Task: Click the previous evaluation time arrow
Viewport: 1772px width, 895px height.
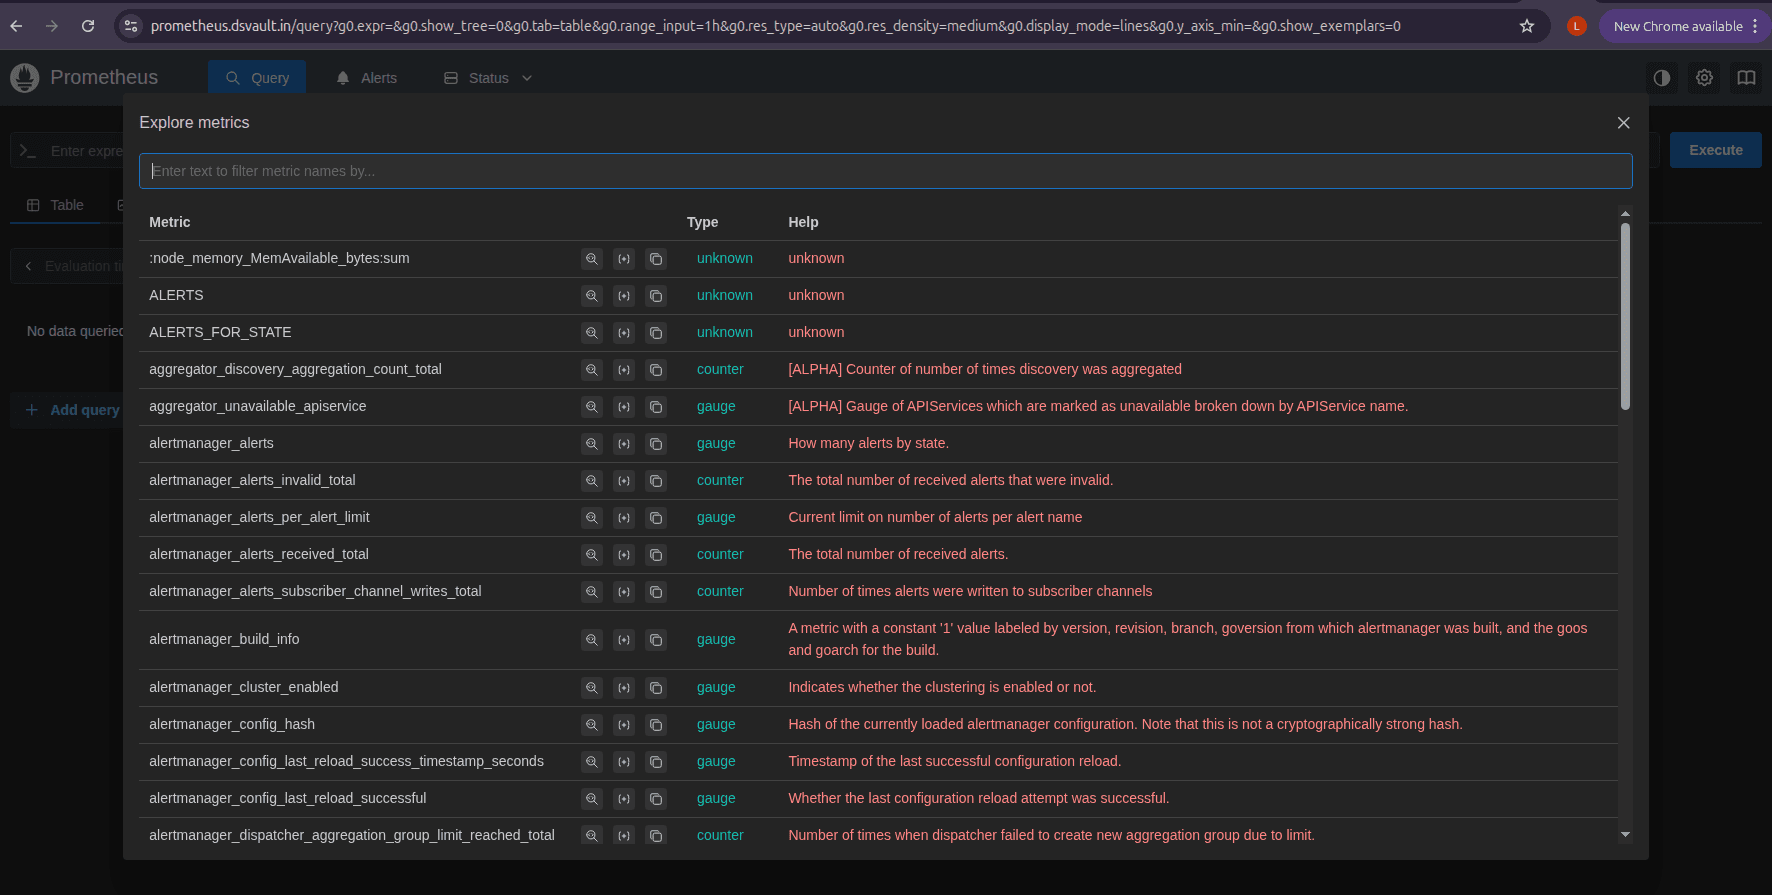Action: pyautogui.click(x=28, y=266)
